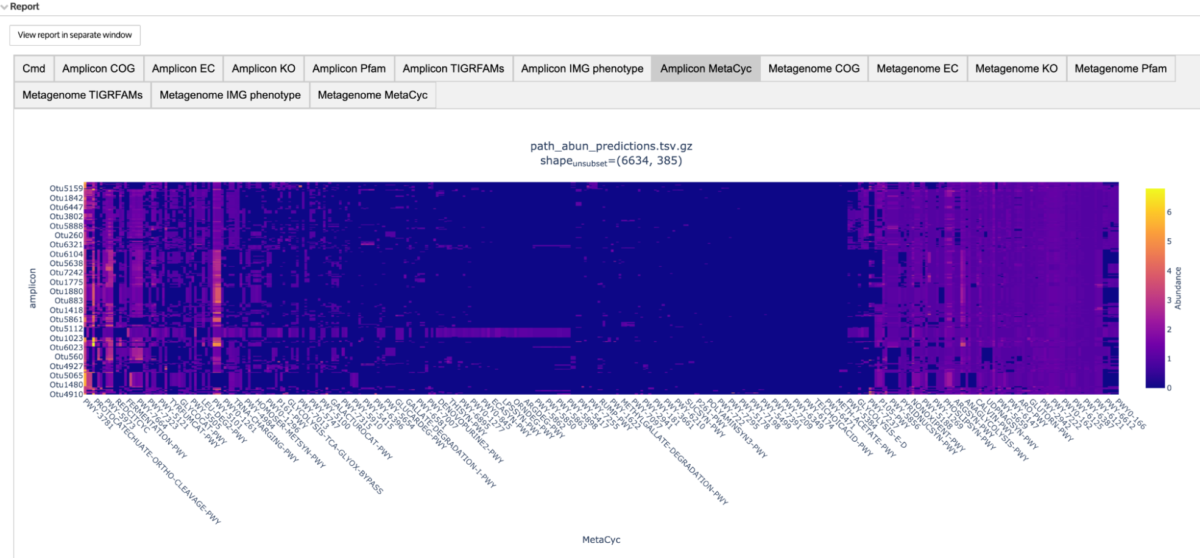Switch to Metagenome COG tab
This screenshot has width=1200, height=558.
pyautogui.click(x=813, y=68)
